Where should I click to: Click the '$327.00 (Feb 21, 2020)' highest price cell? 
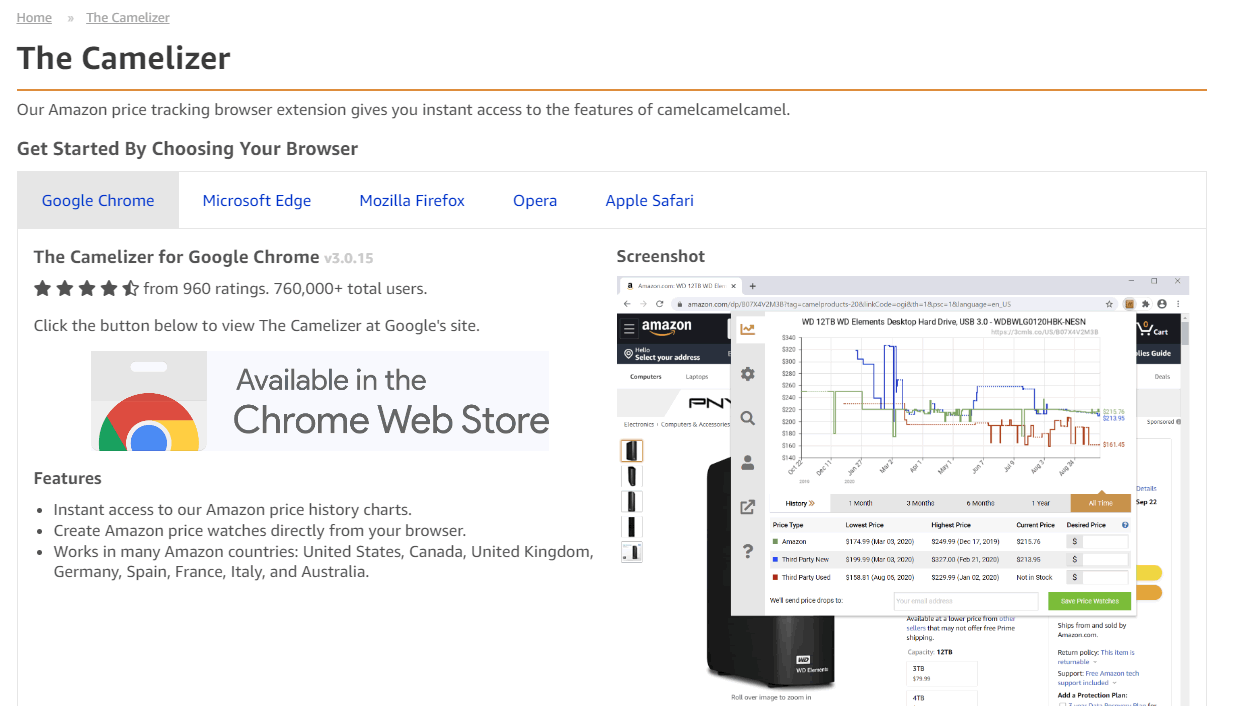point(965,559)
